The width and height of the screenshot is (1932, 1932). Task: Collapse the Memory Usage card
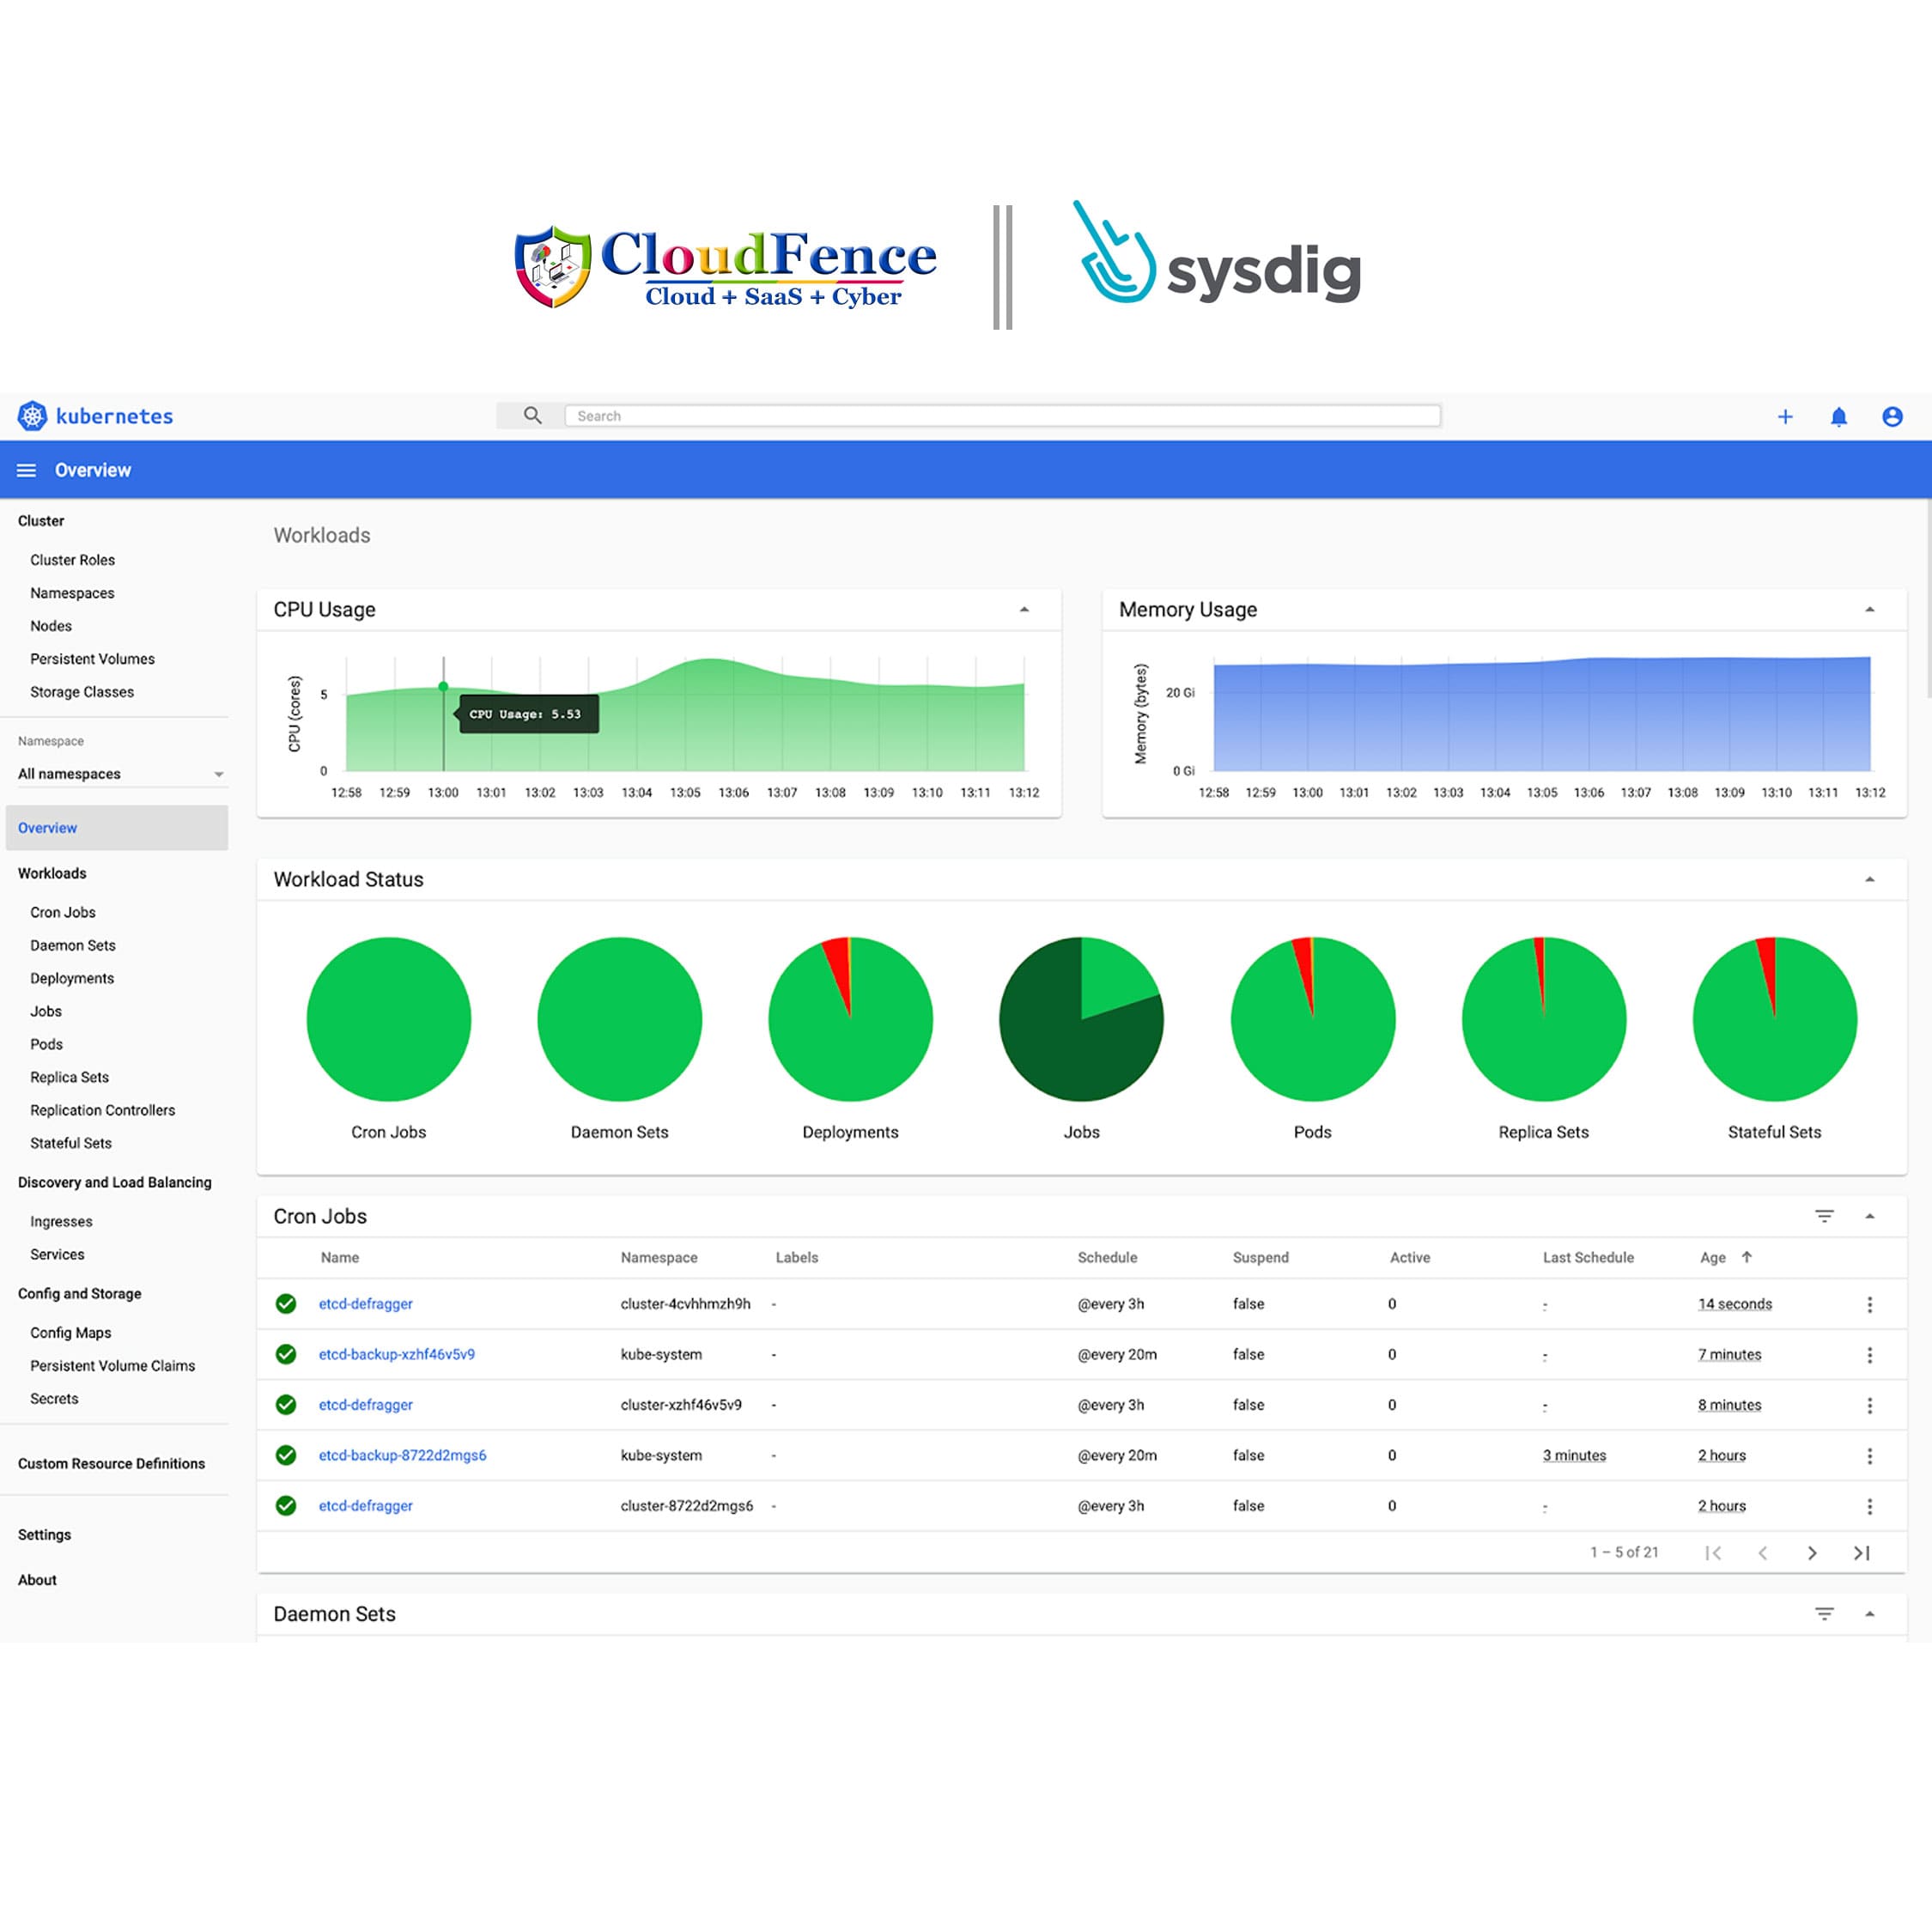(x=1869, y=610)
